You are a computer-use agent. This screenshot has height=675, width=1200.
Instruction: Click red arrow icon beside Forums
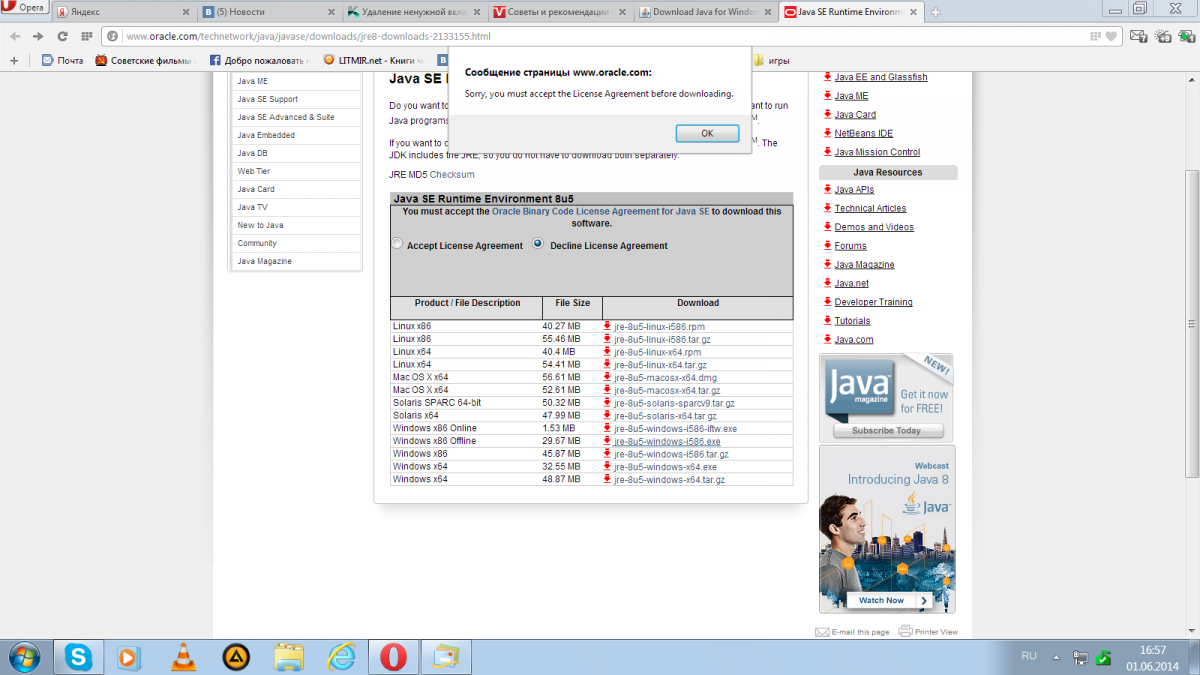pyautogui.click(x=828, y=245)
